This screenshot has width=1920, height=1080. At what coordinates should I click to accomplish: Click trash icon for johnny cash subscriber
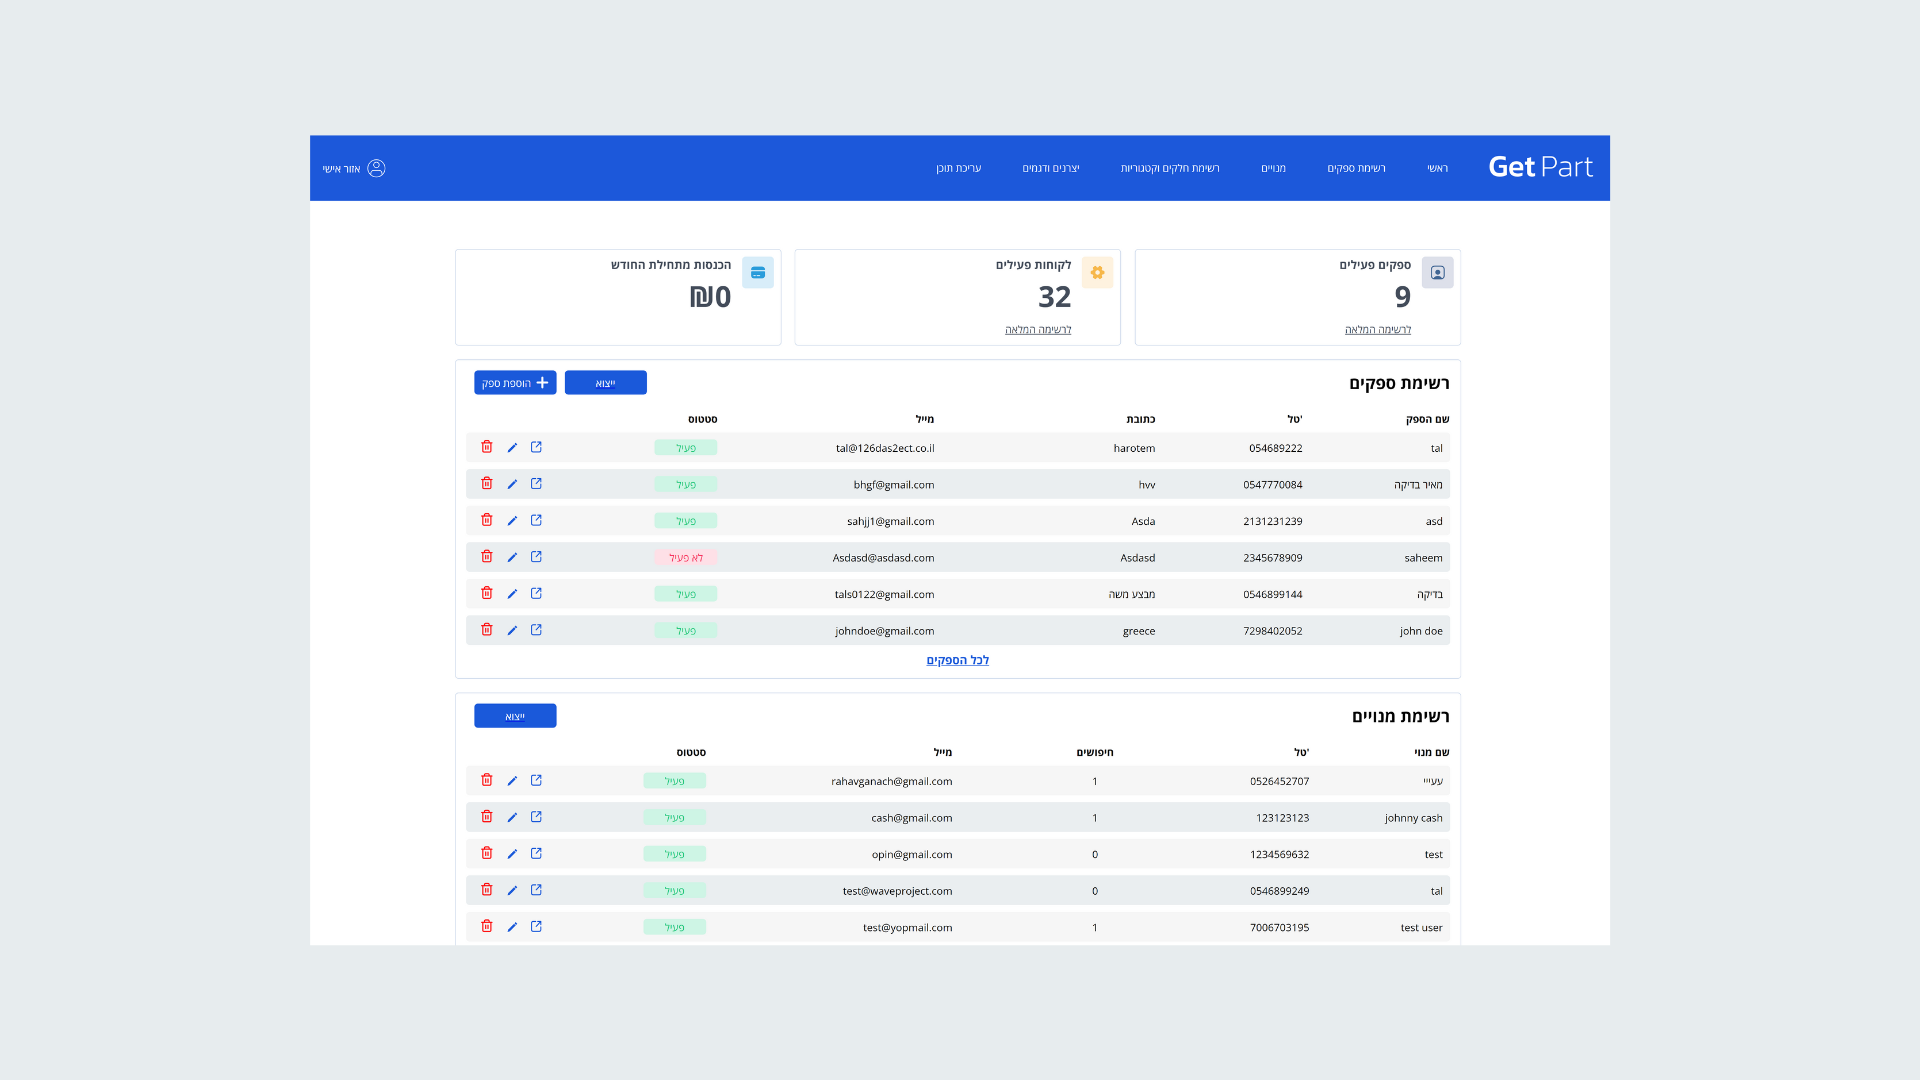tap(487, 817)
